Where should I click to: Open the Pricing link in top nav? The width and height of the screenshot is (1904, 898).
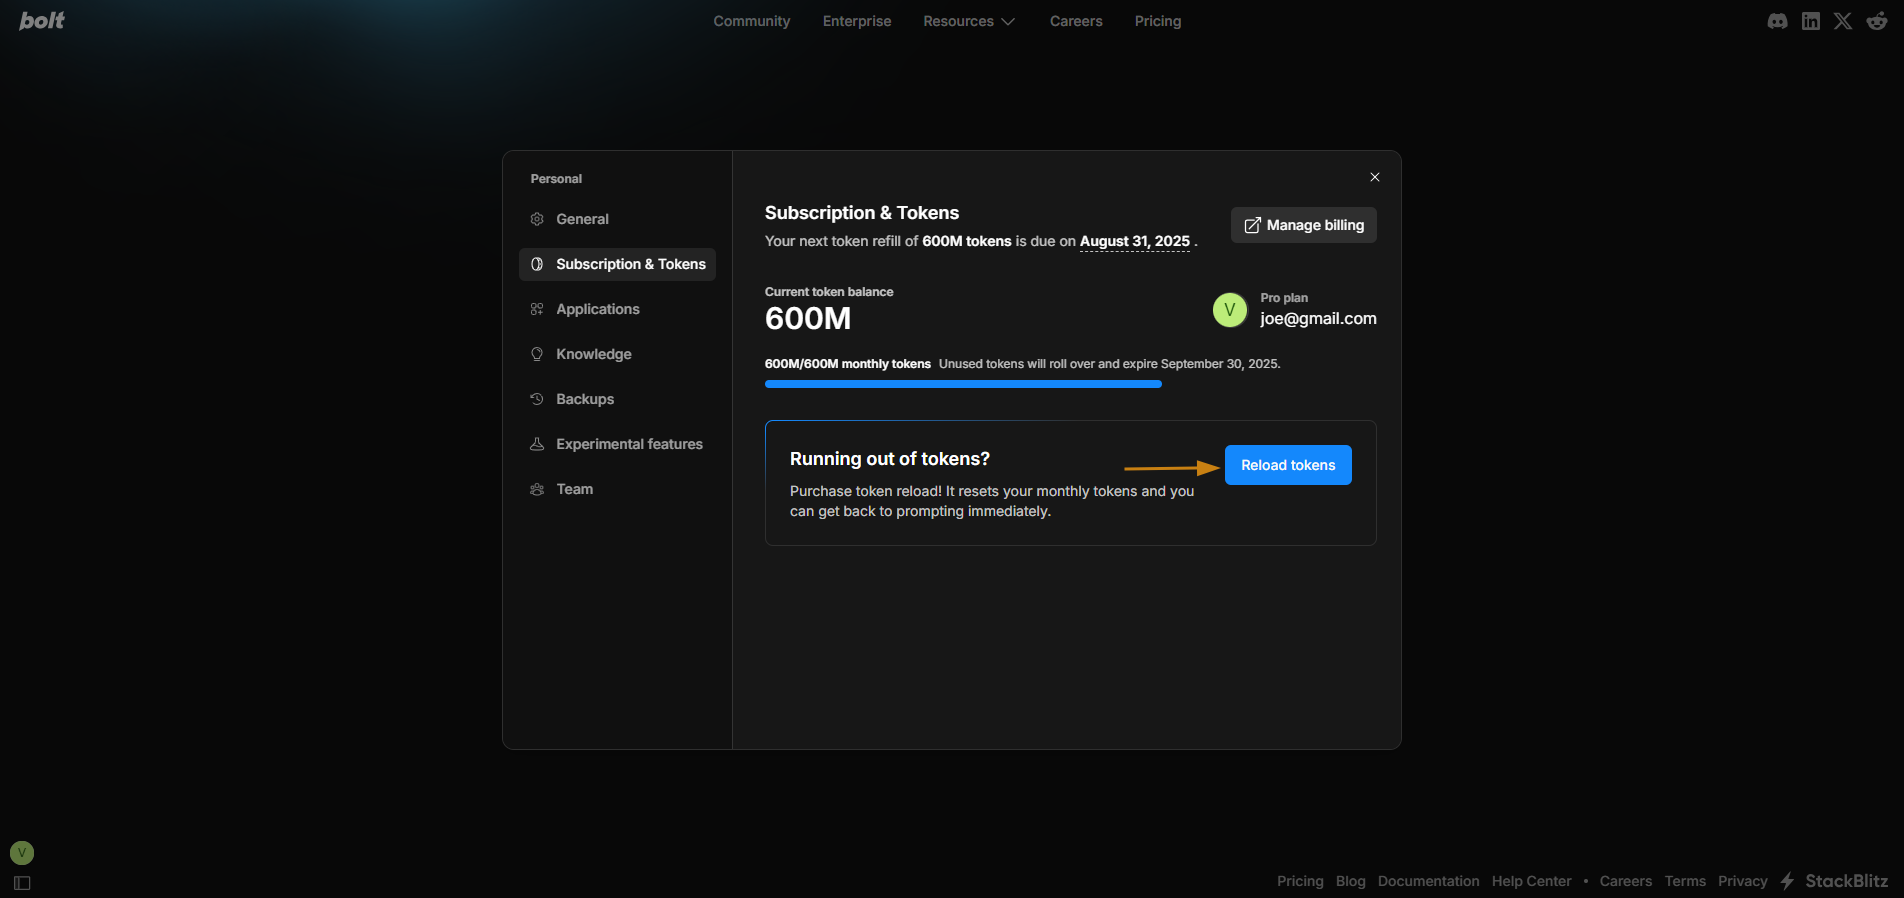[1158, 21]
